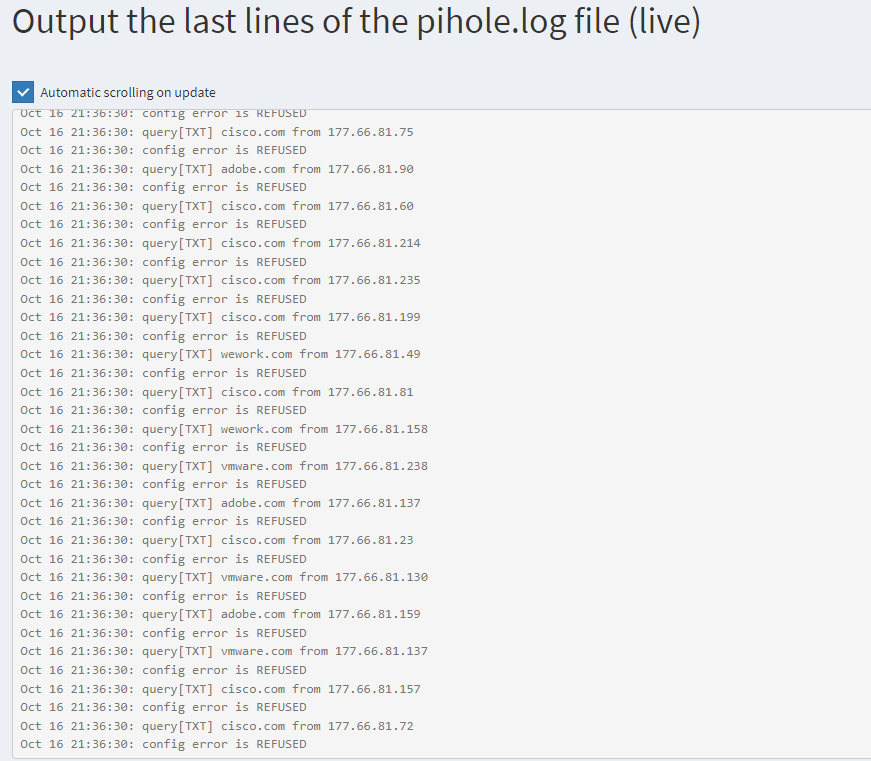
Task: Click the pihole.log page heading
Action: pos(356,22)
